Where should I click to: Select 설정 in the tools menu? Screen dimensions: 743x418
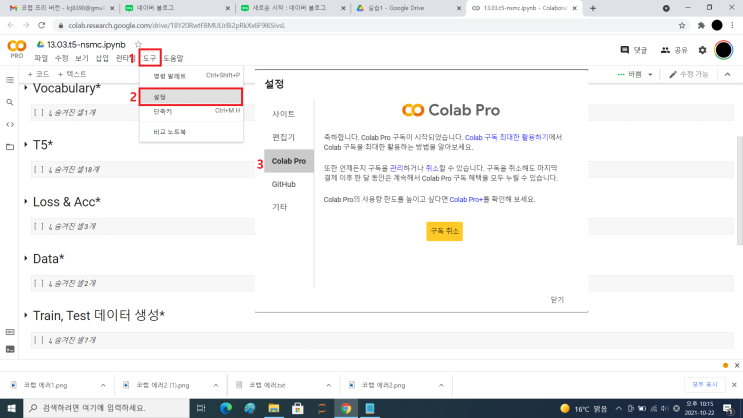click(191, 97)
